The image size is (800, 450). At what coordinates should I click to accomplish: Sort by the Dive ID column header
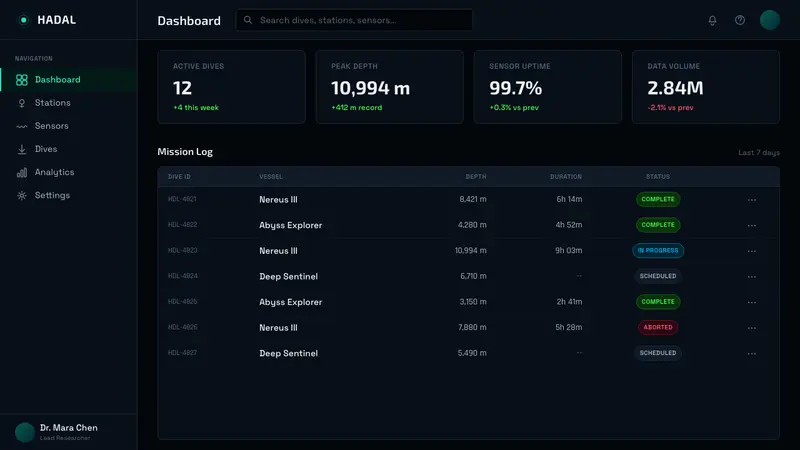[x=179, y=177]
